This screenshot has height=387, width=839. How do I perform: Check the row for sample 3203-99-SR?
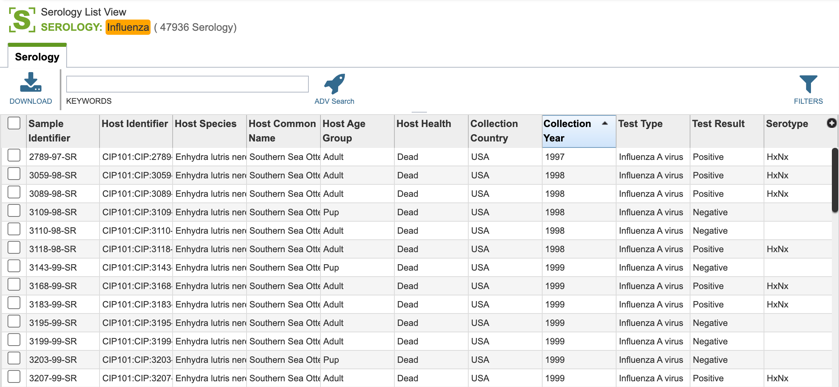coord(14,359)
